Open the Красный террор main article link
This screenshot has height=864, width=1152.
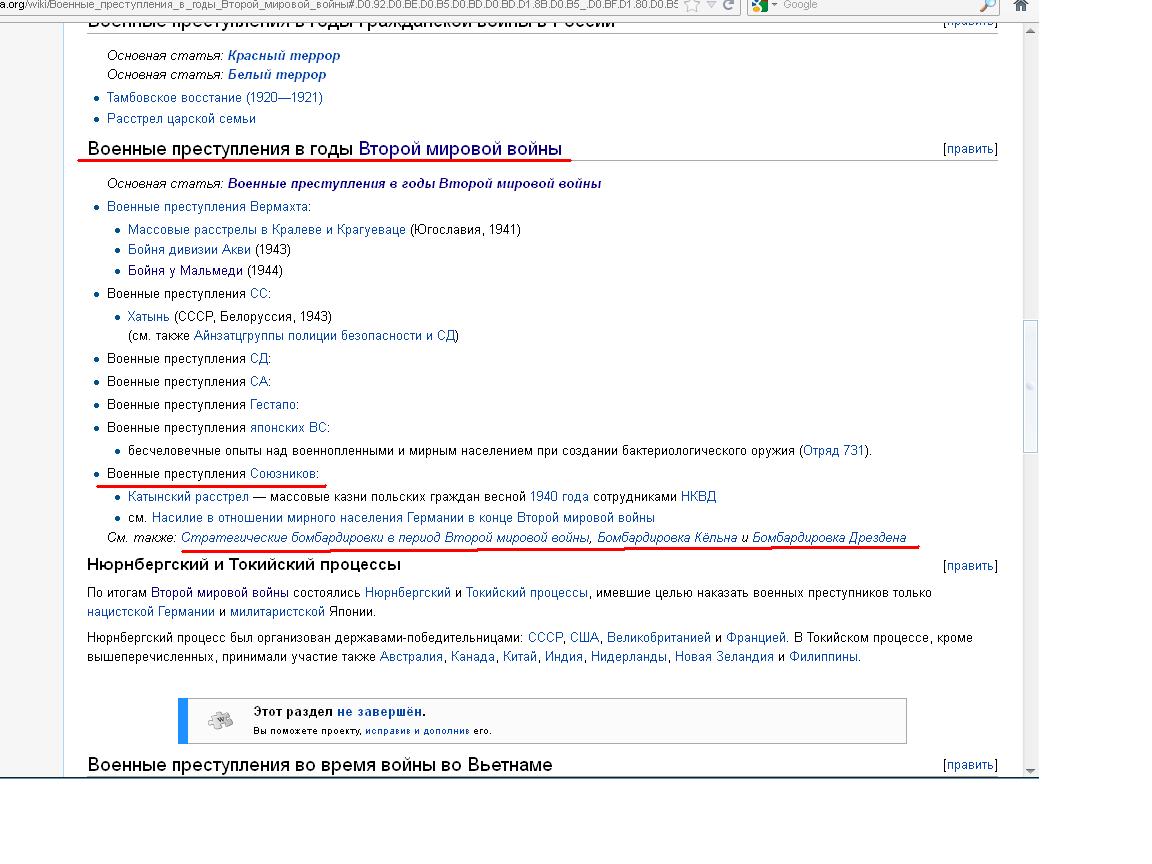(x=284, y=55)
